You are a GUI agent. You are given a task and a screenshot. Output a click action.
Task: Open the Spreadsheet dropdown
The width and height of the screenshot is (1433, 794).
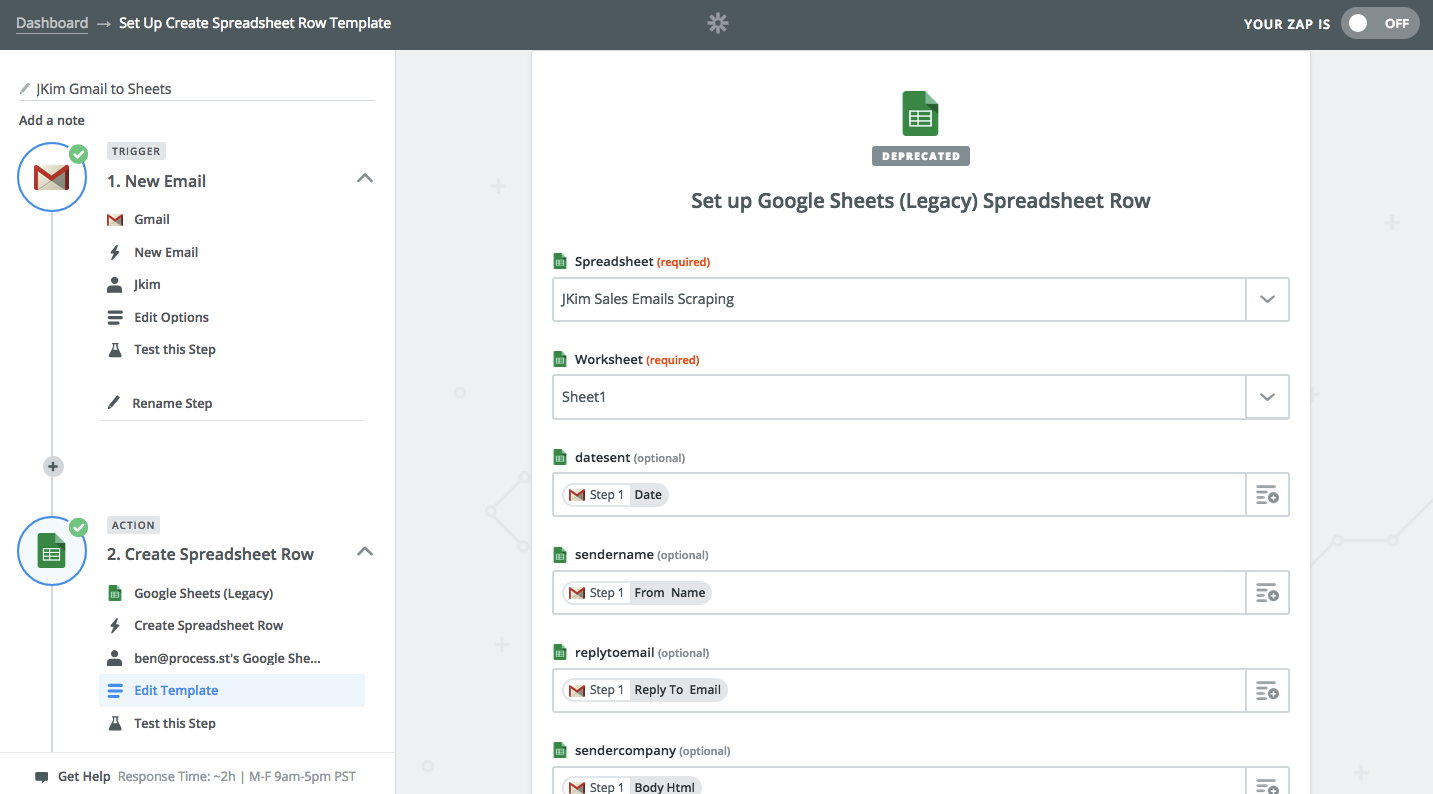pos(1267,299)
